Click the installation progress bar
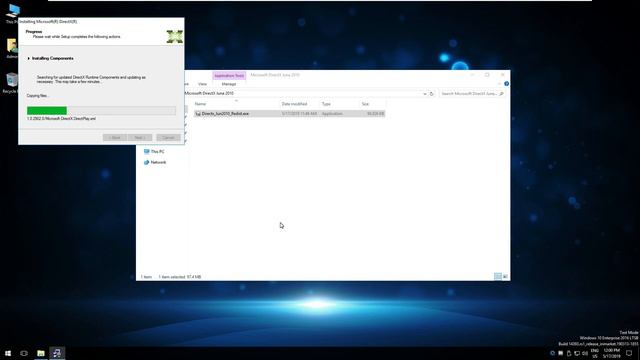Image resolution: width=640 pixels, height=360 pixels. (x=101, y=111)
